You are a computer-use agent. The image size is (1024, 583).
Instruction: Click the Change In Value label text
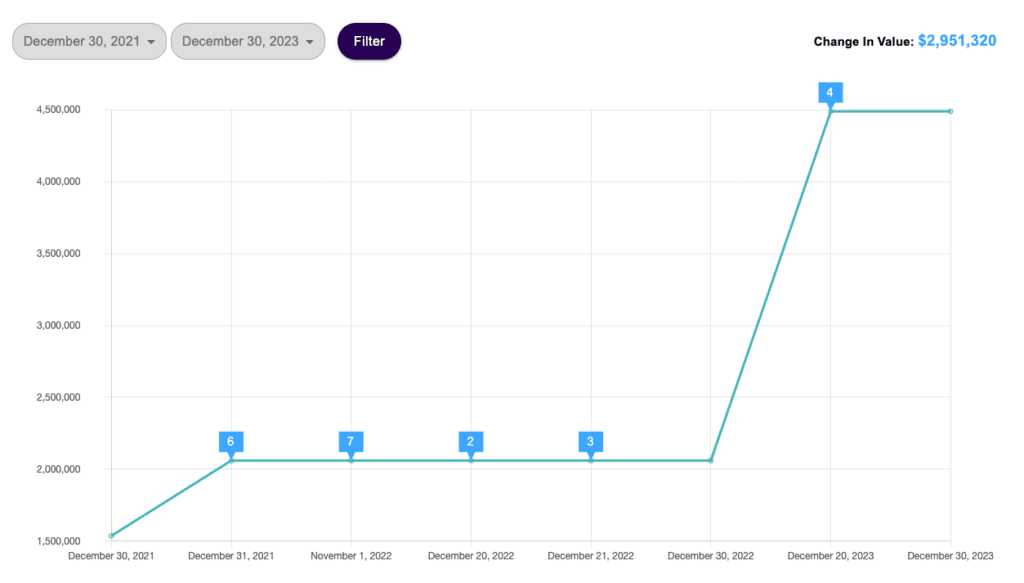point(863,42)
